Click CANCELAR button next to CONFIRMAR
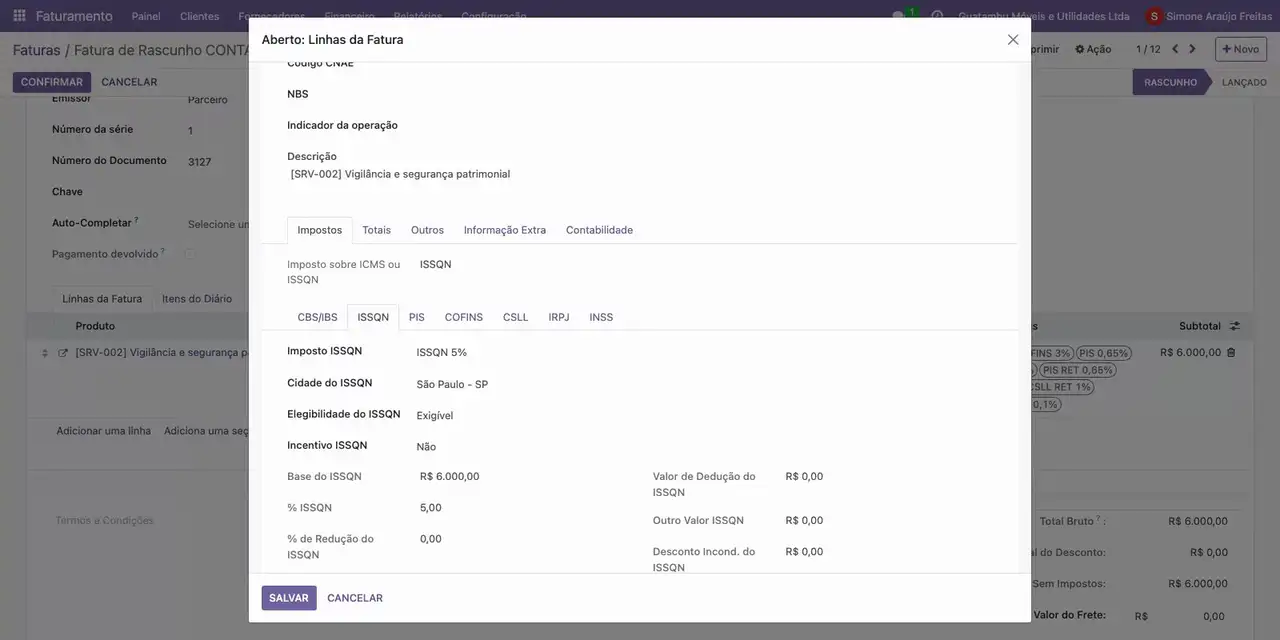The image size is (1280, 640). coord(129,82)
